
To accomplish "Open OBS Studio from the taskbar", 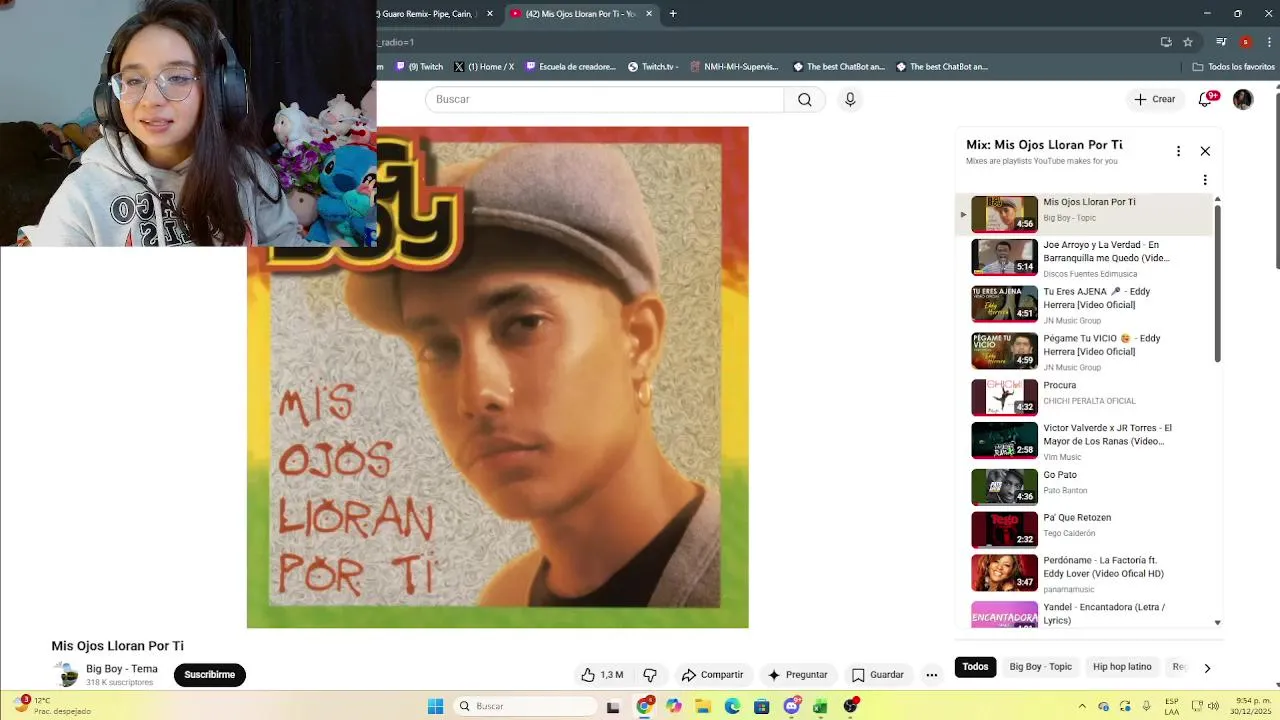I will coord(850,706).
